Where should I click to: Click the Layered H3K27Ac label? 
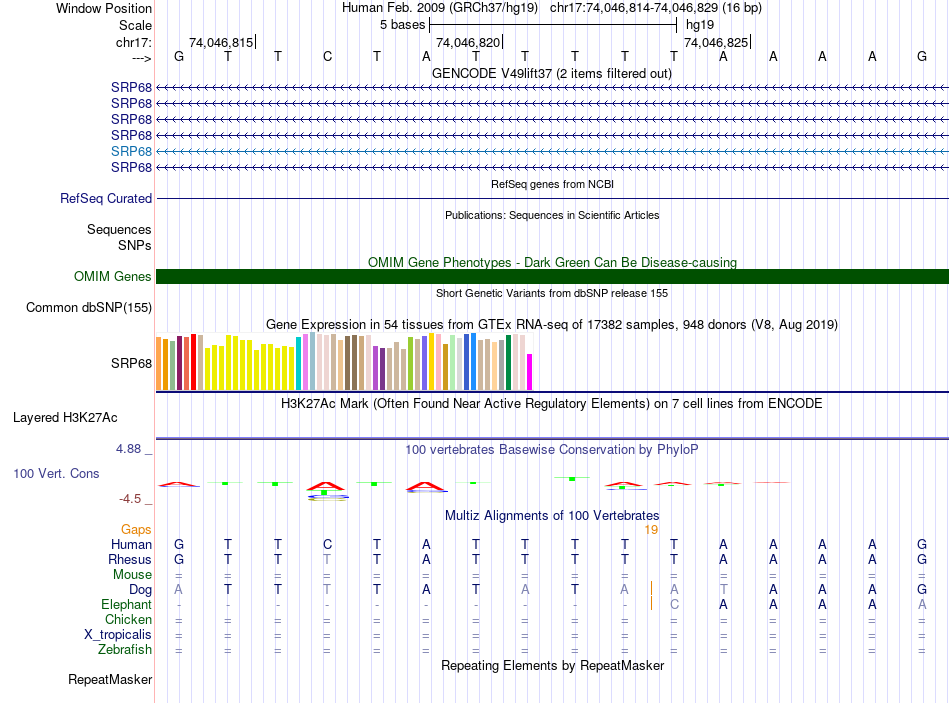(x=65, y=418)
